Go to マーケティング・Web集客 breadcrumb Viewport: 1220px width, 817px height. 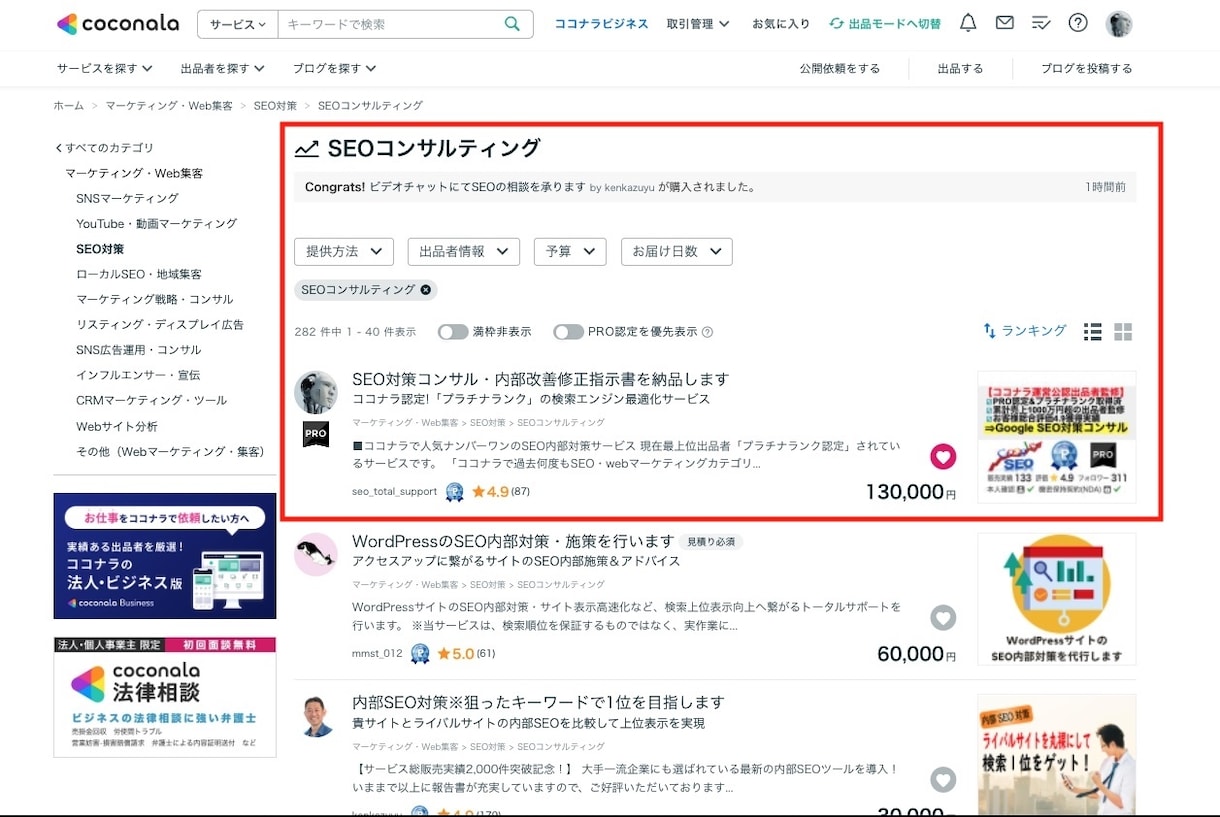point(169,105)
